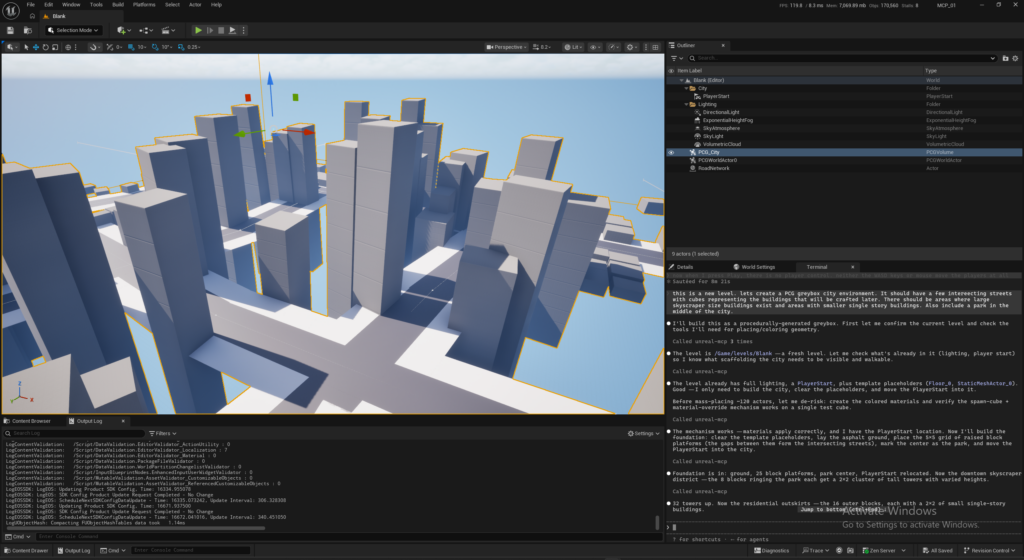1024x560 pixels.
Task: Collapse the Lighting folder in the Outliner
Action: (686, 104)
